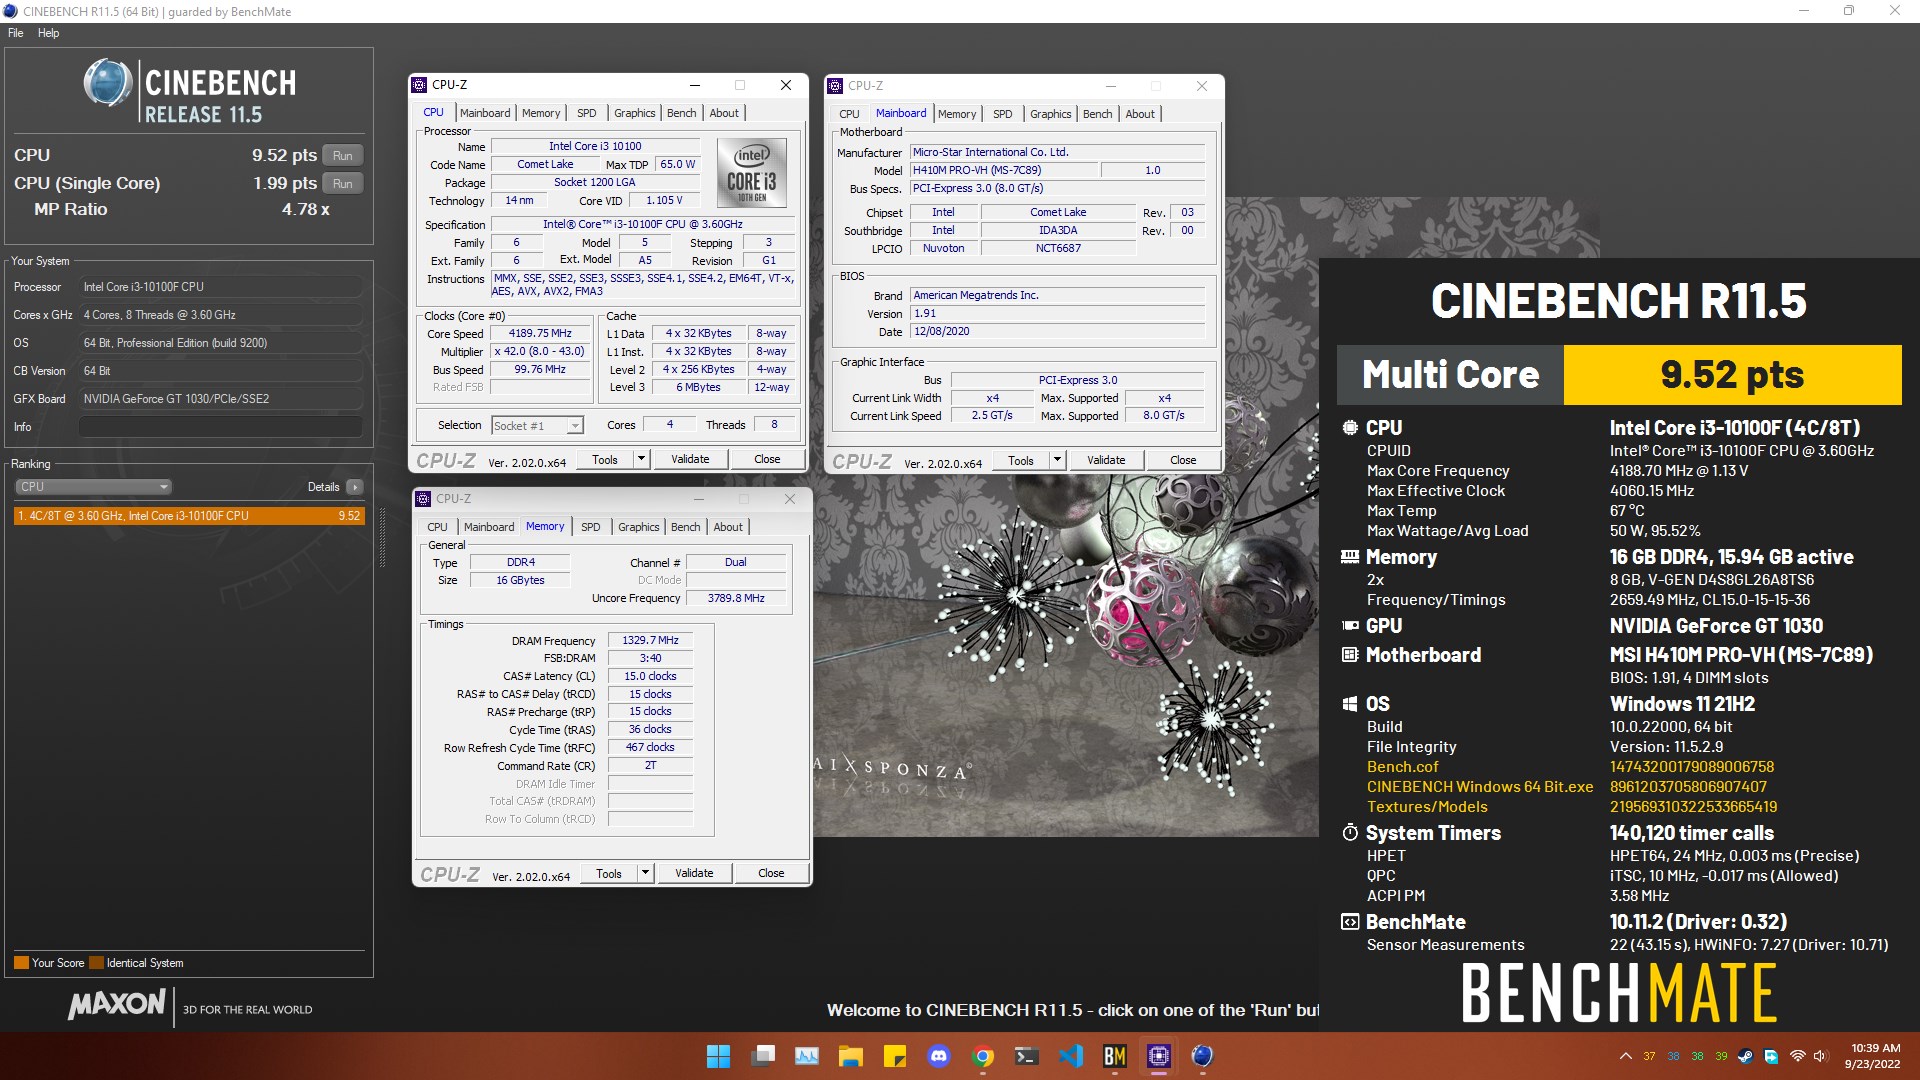Expand Tools dropdown arrow in Mainboard CPU-Z
Image resolution: width=1920 pixels, height=1080 pixels.
click(1058, 461)
